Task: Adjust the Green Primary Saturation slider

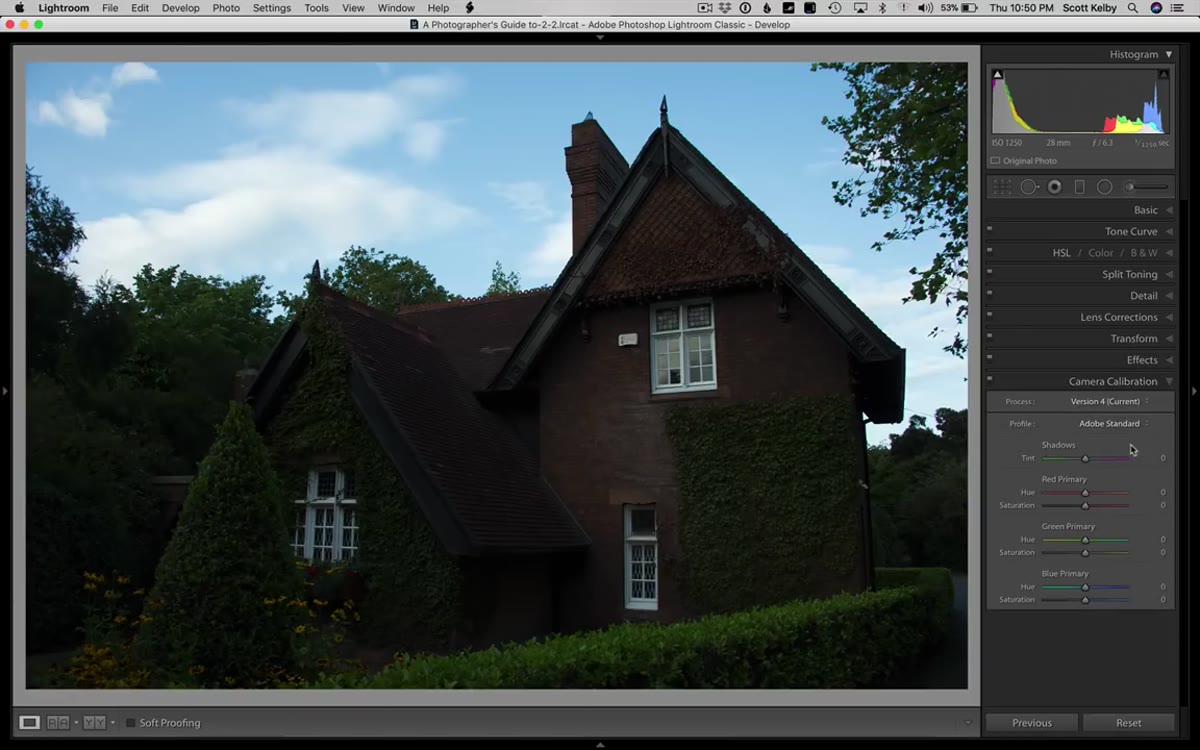Action: click(x=1085, y=553)
